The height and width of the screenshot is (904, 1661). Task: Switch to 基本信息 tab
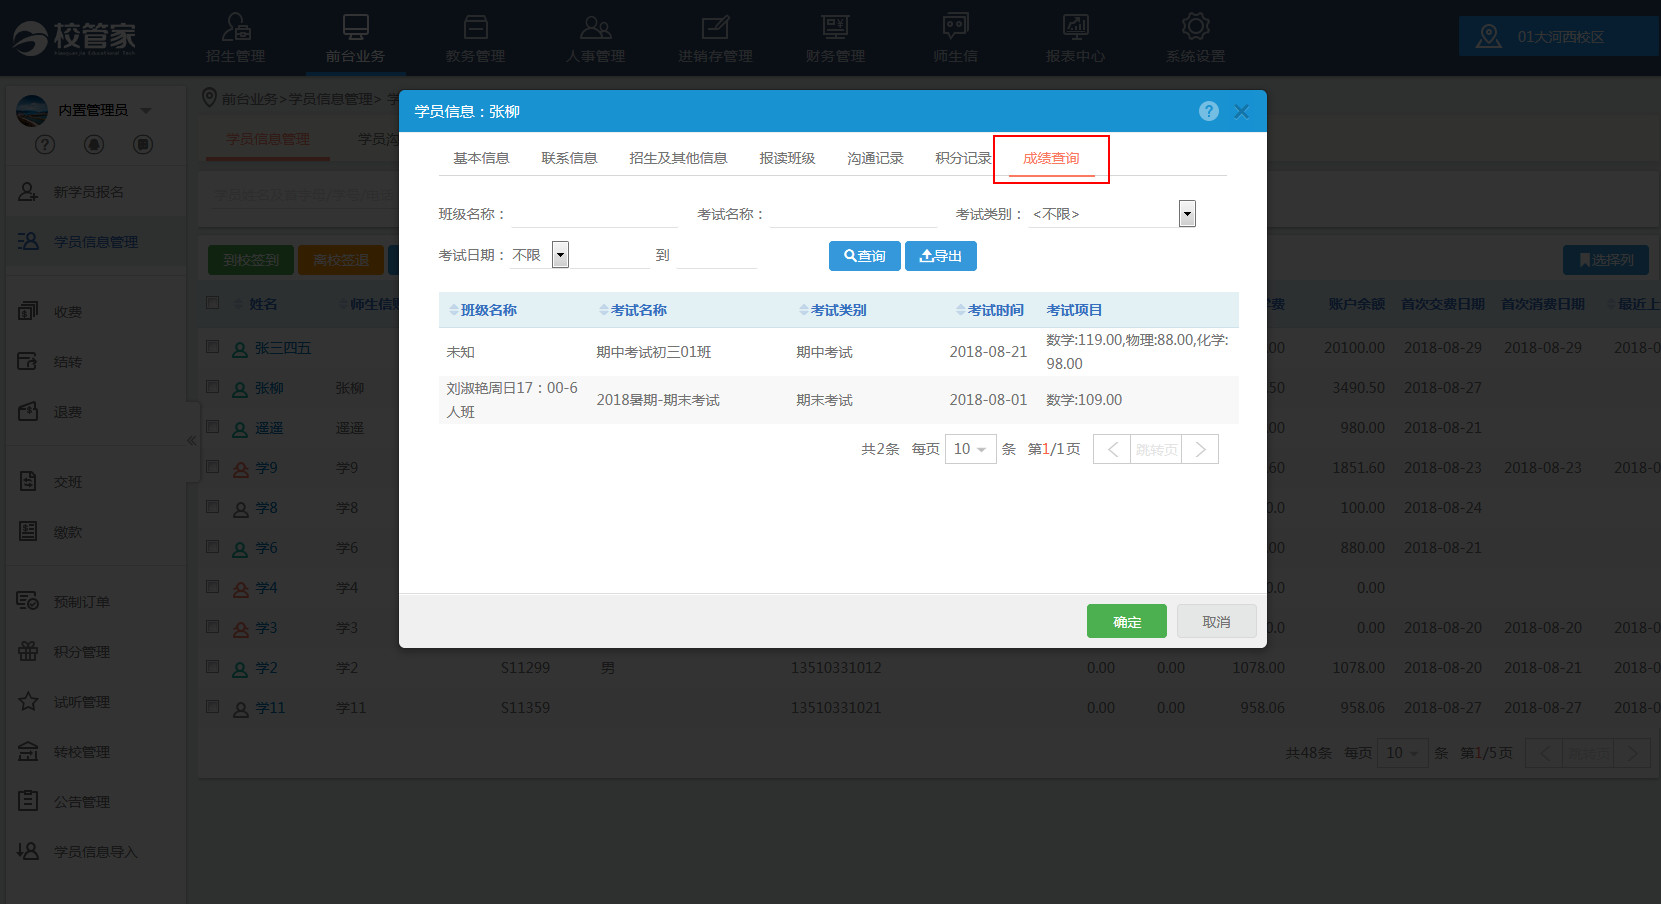[x=481, y=158]
